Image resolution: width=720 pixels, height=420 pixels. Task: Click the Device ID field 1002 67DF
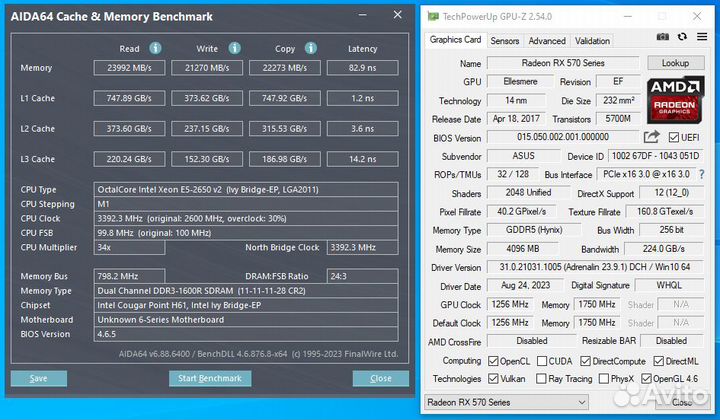tap(656, 156)
